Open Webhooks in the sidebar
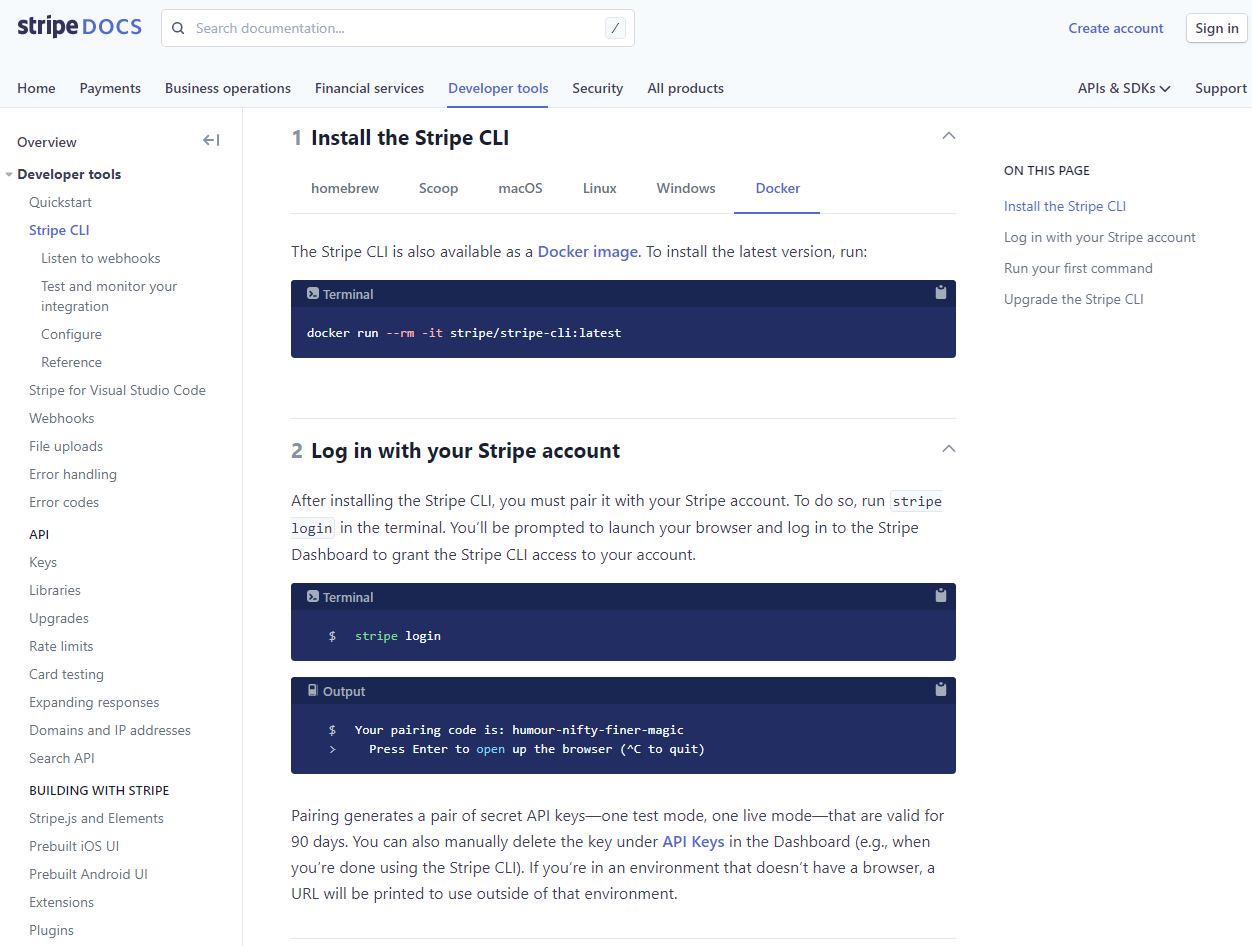Screen dimensions: 1252x946 pos(62,418)
